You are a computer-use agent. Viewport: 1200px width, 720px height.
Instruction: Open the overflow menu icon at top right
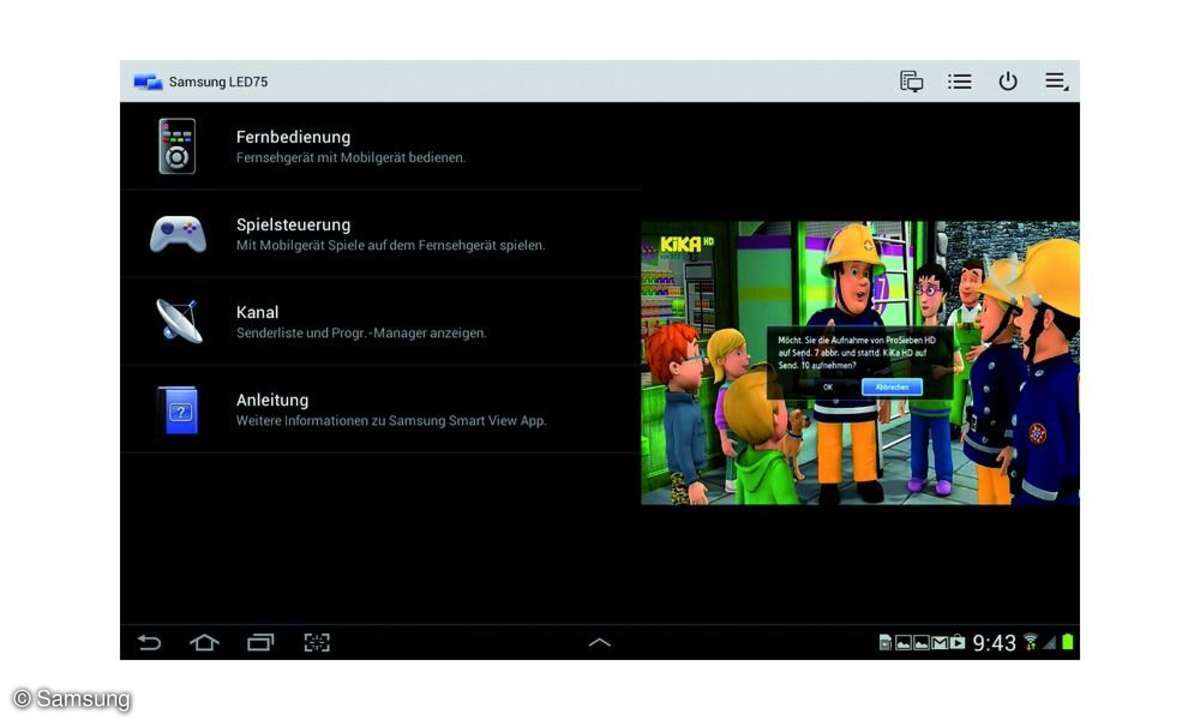(x=1057, y=82)
